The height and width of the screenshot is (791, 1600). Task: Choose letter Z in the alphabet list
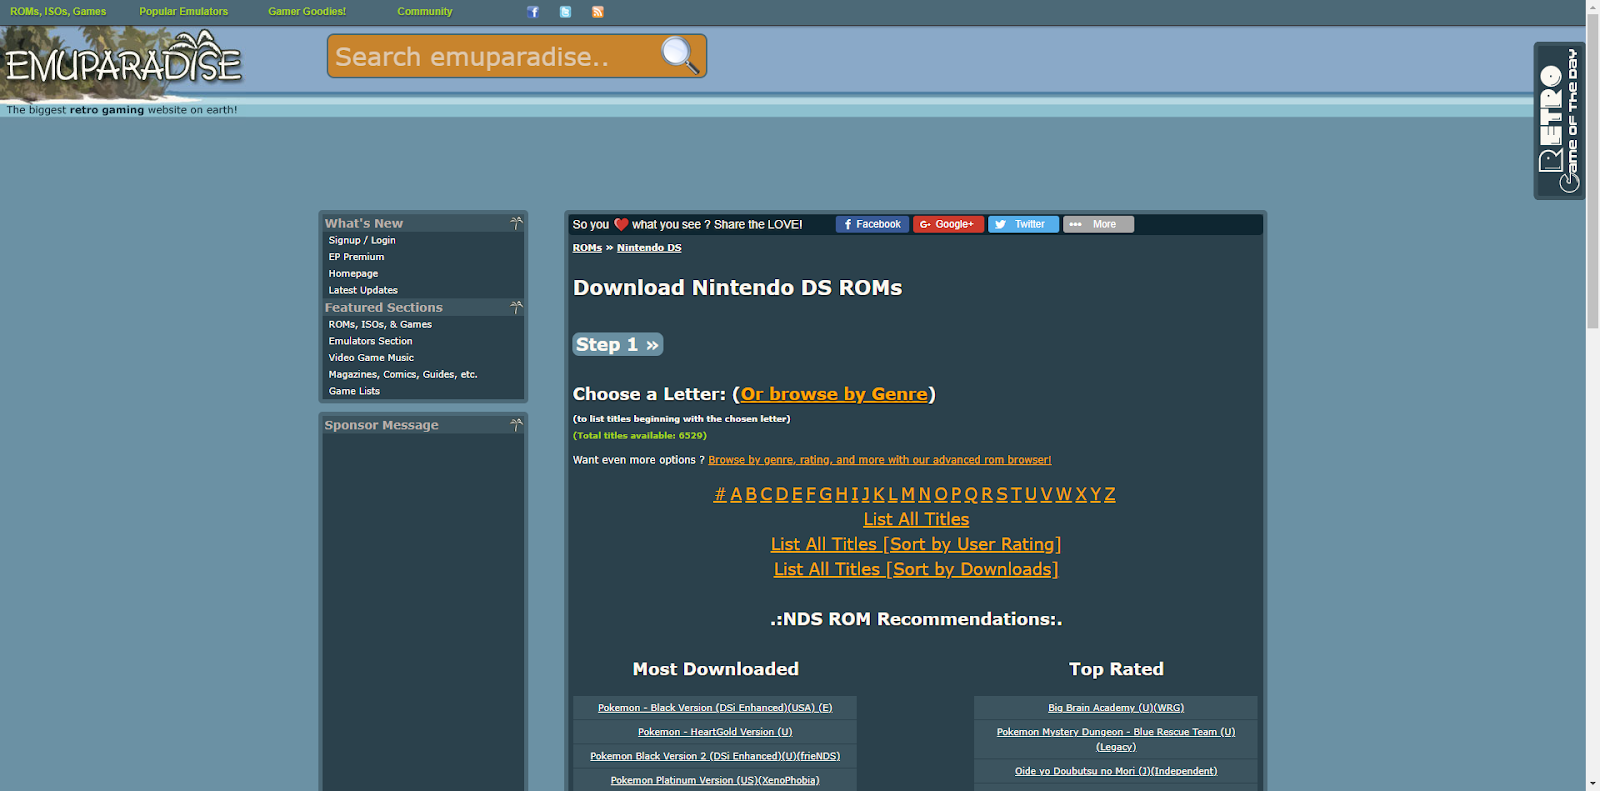point(1110,494)
